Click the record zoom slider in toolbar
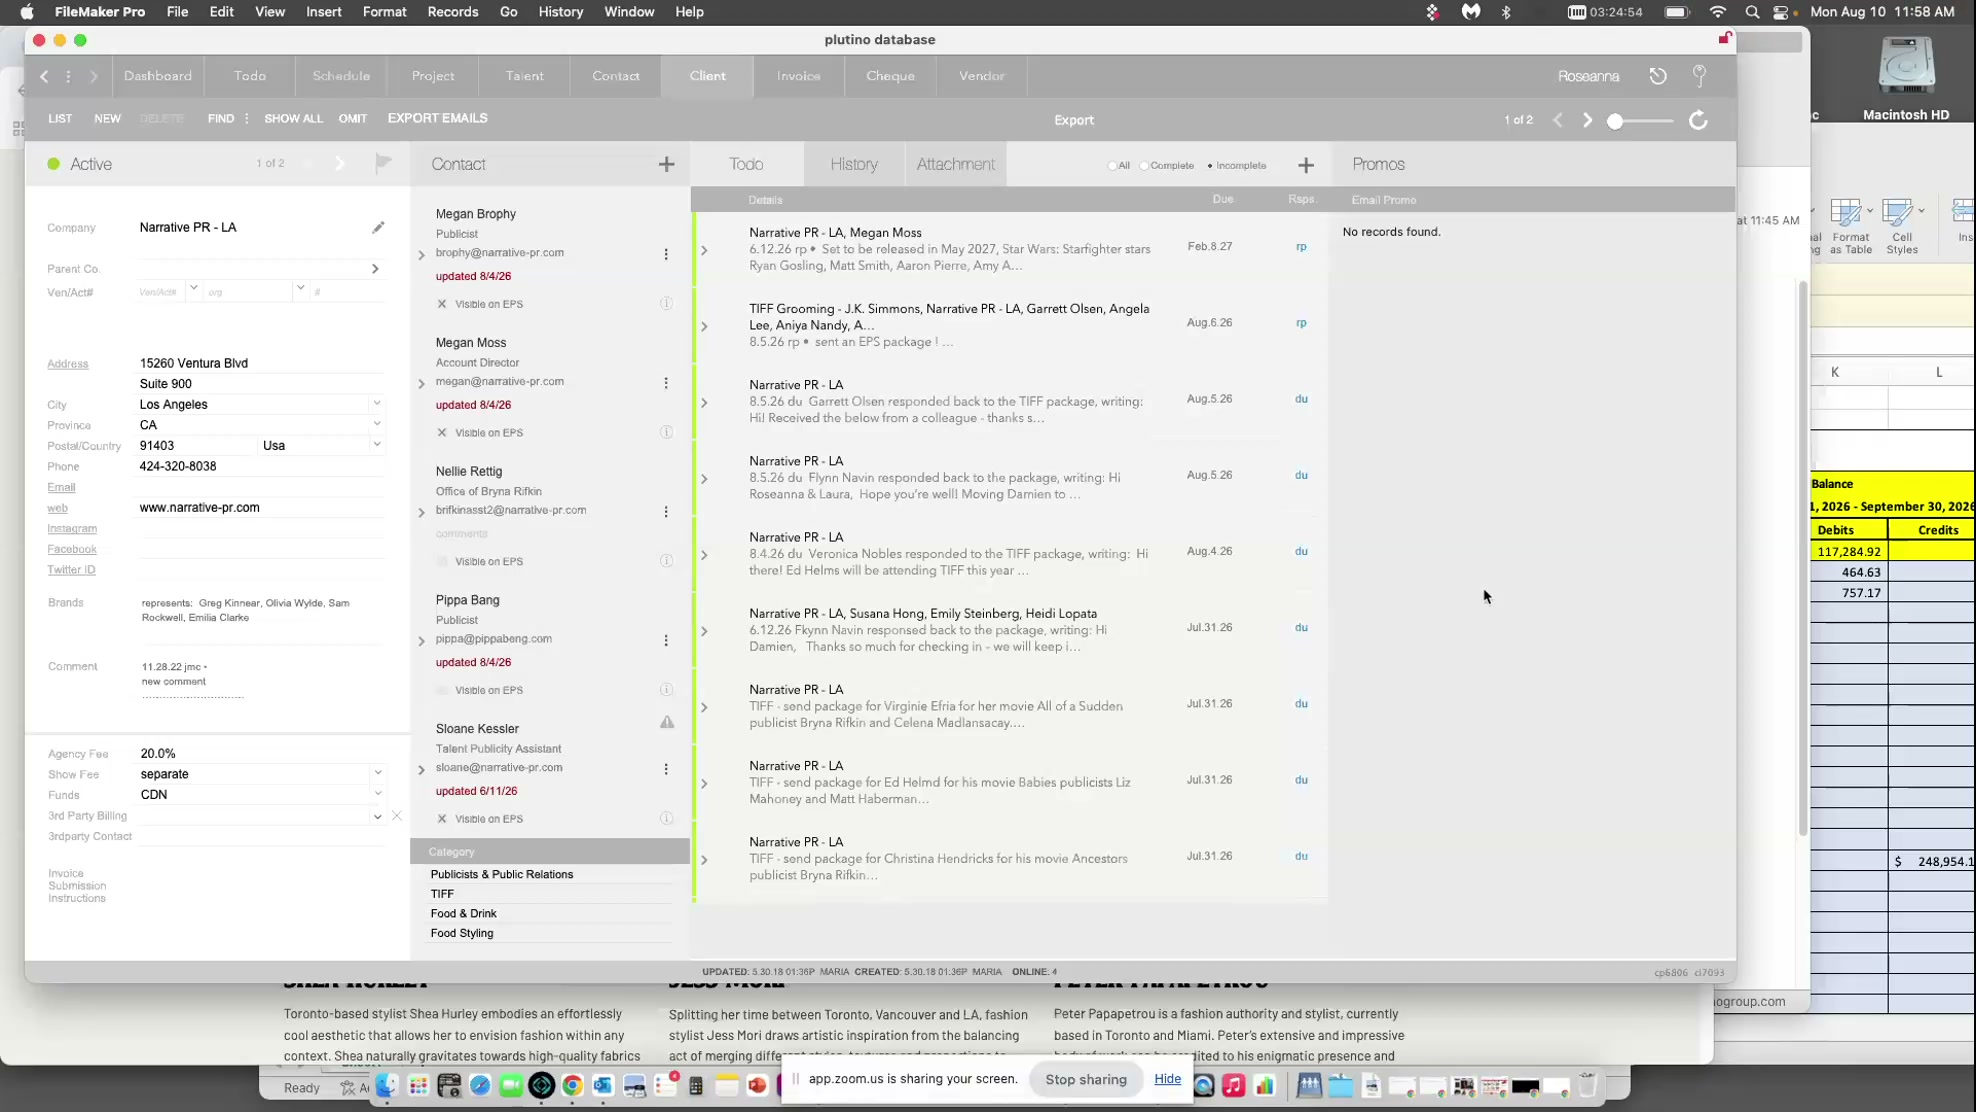The height and width of the screenshot is (1112, 1976). [x=1640, y=121]
